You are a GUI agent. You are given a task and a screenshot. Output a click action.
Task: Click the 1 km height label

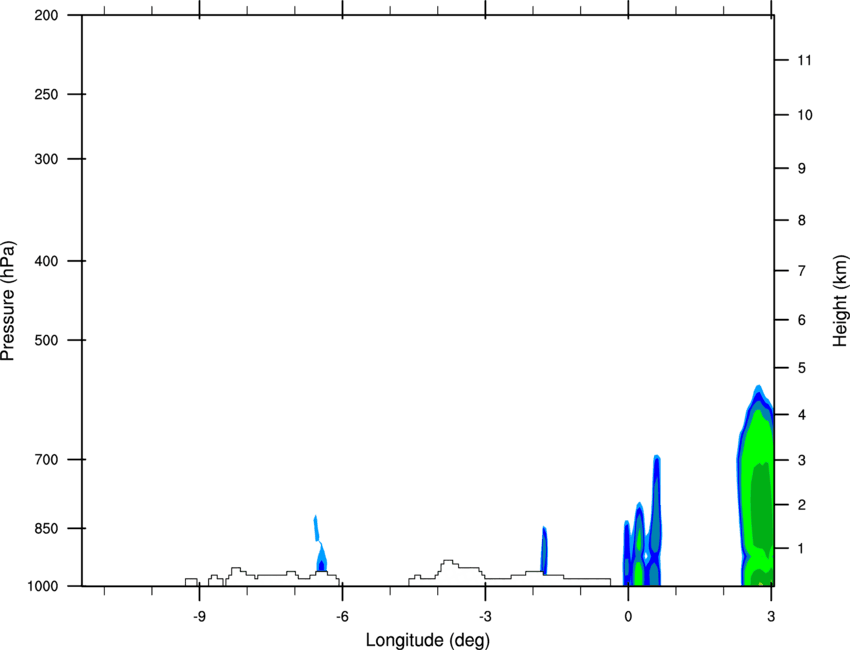pyautogui.click(x=802, y=549)
